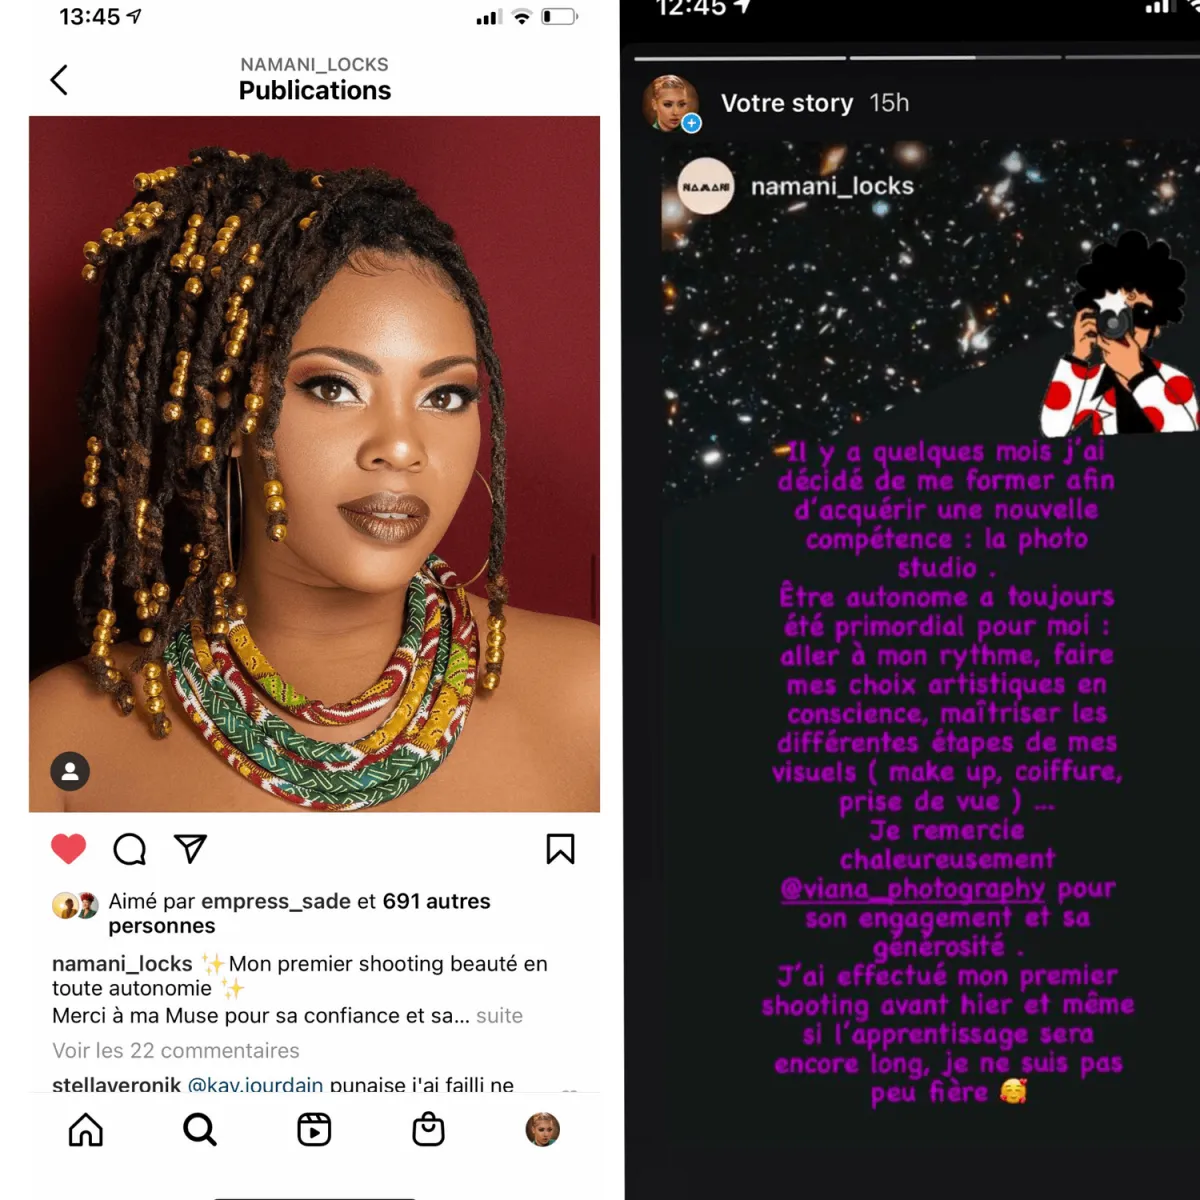Unlike the post with the red heart
The width and height of the screenshot is (1200, 1200).
click(69, 849)
